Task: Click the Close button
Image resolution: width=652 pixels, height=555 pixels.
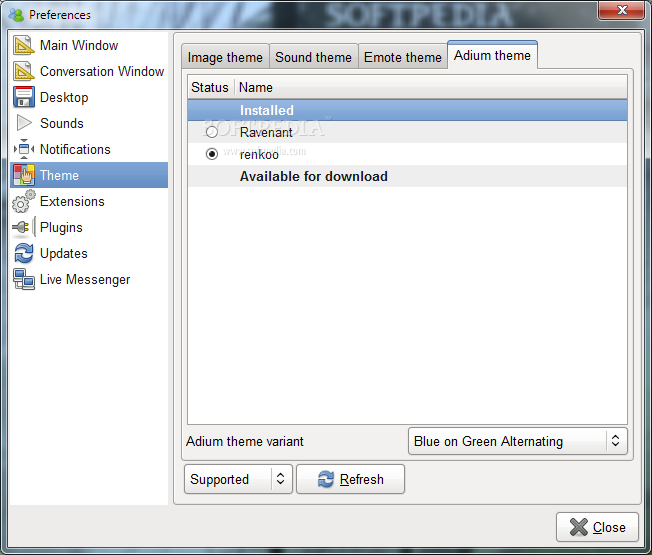Action: point(597,527)
